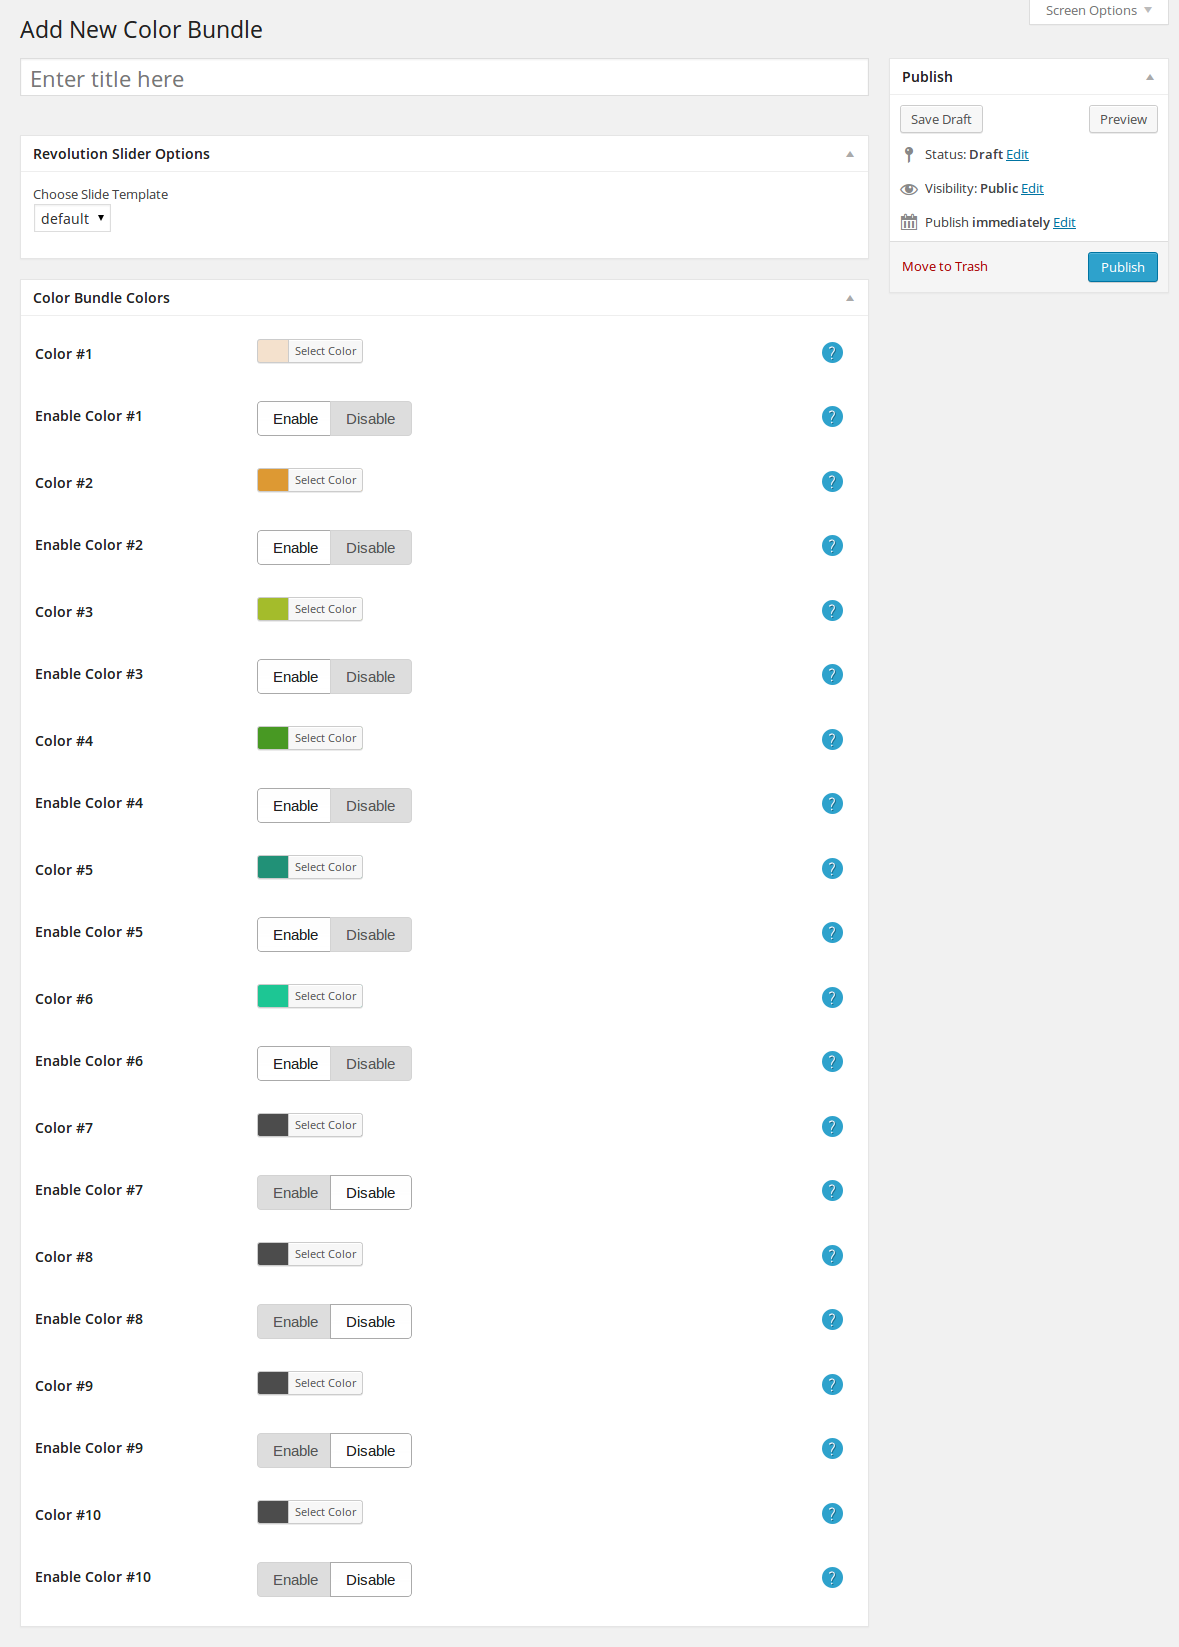Click question mark on Enable Color #6 row
1179x1647 pixels.
click(x=832, y=1062)
